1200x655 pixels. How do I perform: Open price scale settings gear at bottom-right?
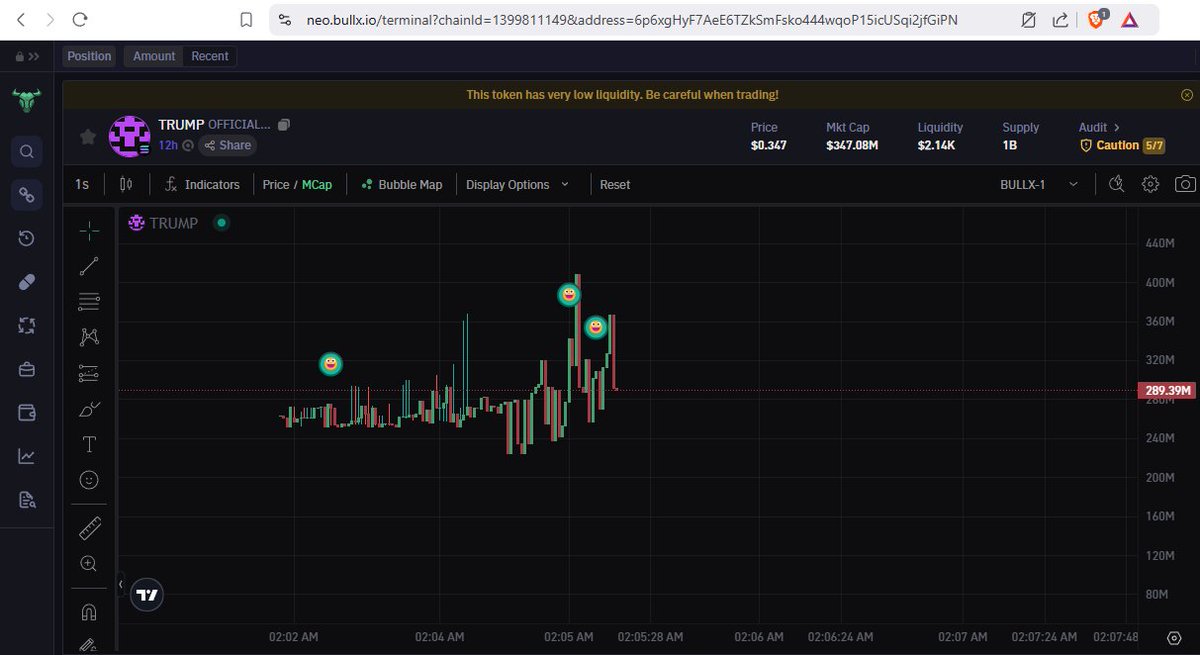pos(1175,637)
